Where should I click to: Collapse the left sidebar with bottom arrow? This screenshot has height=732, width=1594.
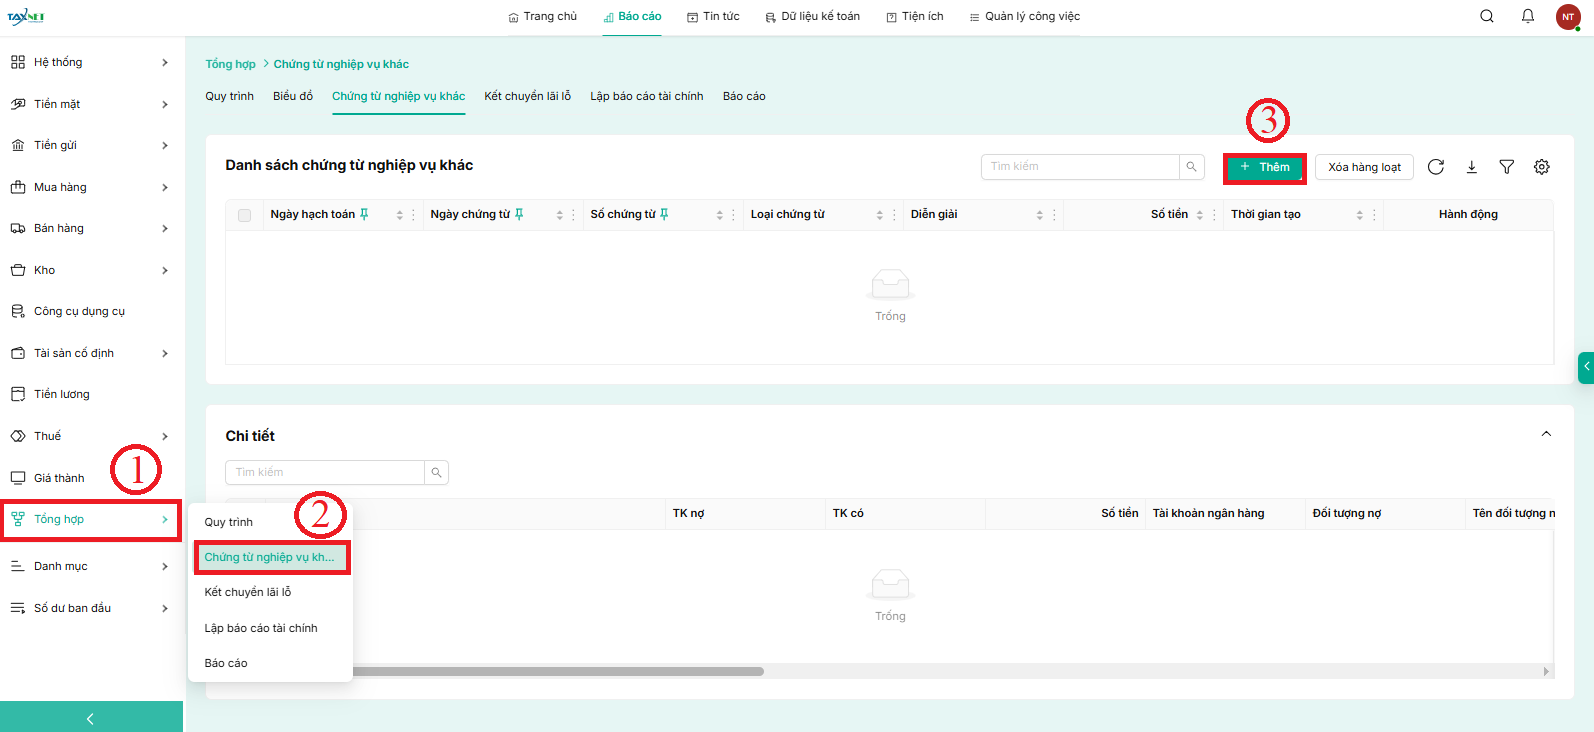91,718
